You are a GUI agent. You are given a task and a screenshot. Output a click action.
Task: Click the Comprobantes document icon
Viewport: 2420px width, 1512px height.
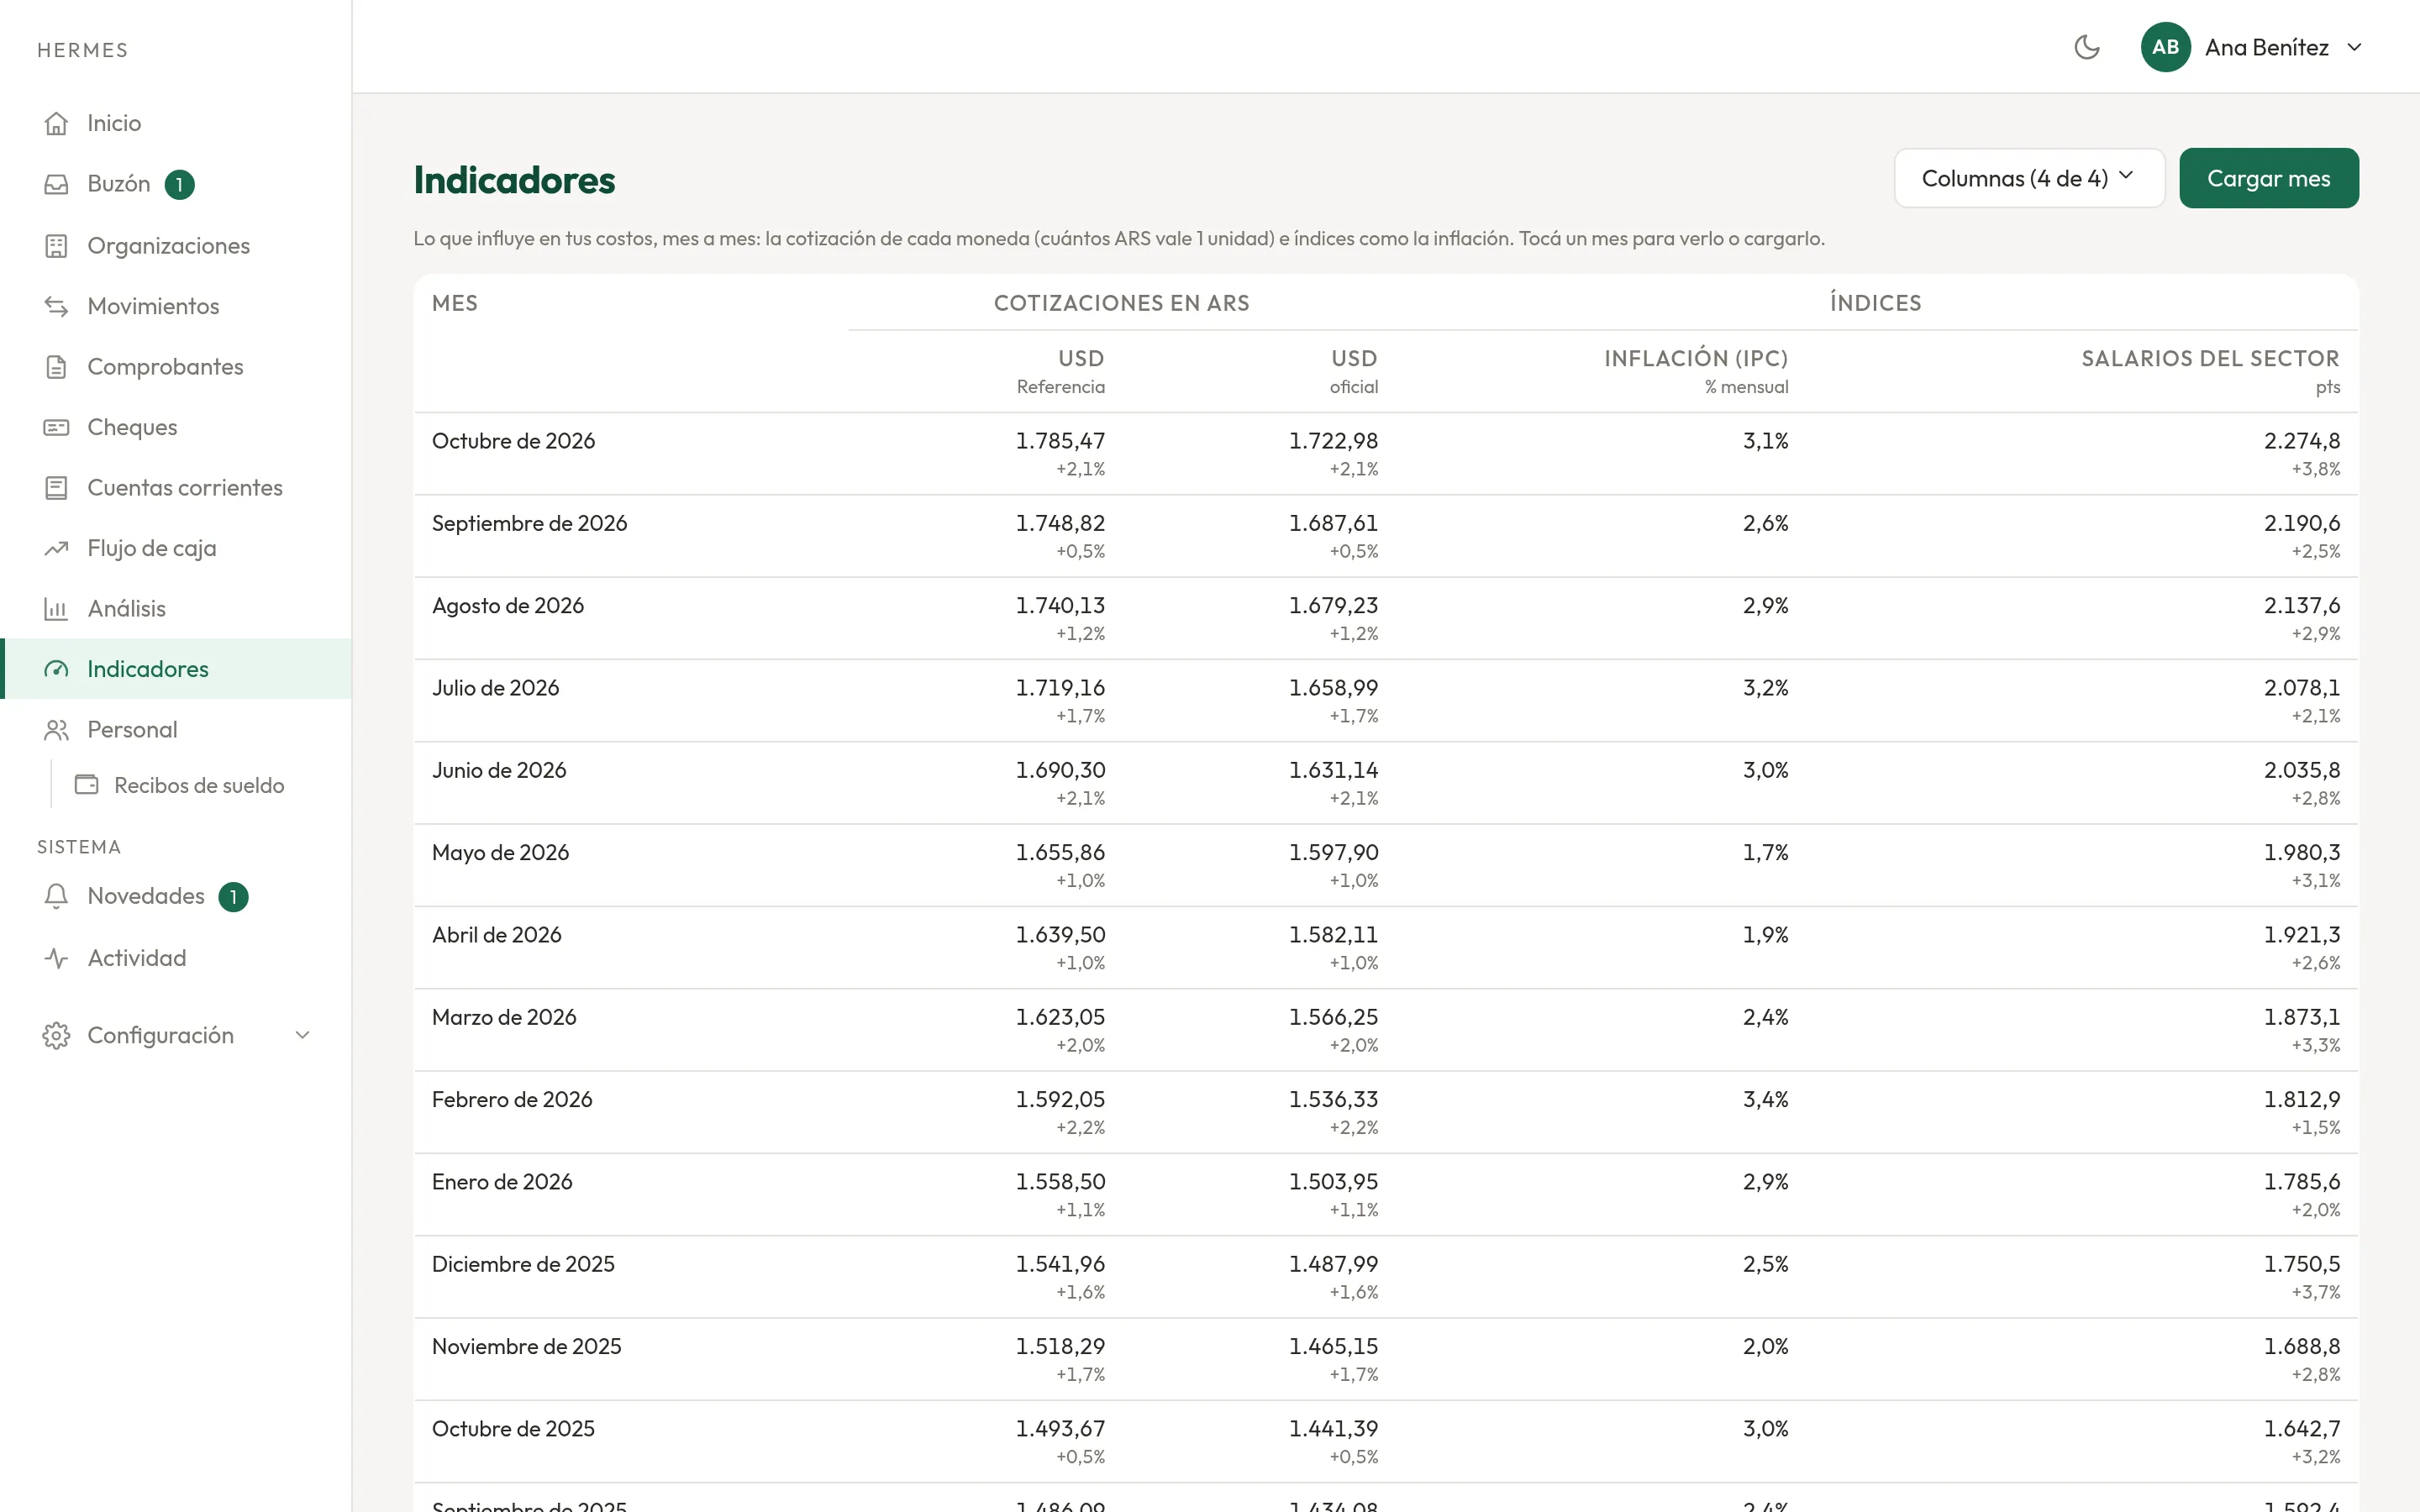tap(56, 367)
